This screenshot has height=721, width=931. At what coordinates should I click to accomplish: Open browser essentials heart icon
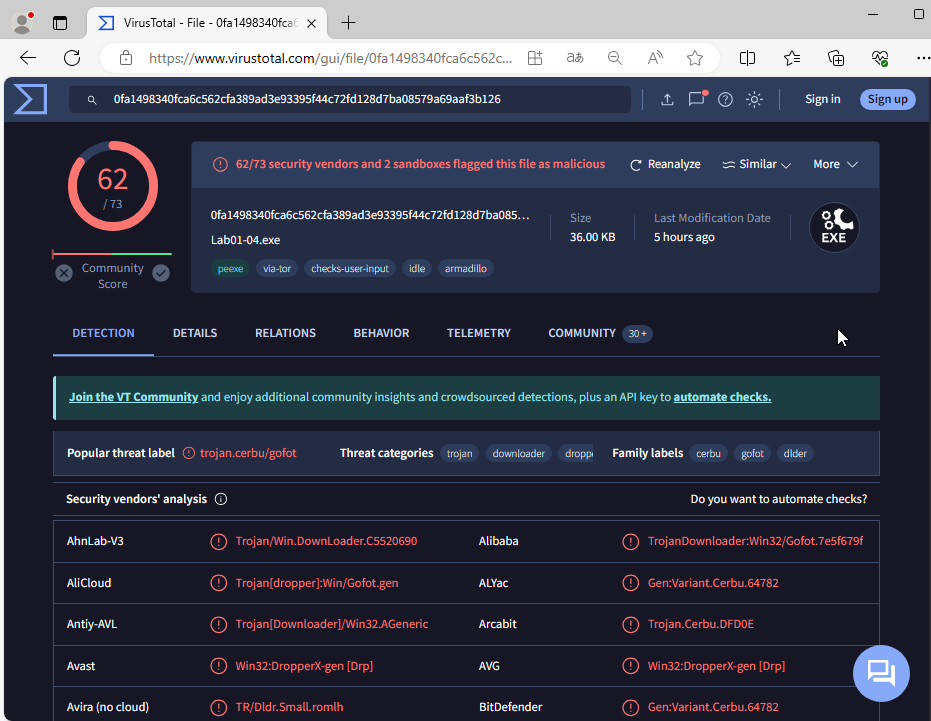pos(880,58)
